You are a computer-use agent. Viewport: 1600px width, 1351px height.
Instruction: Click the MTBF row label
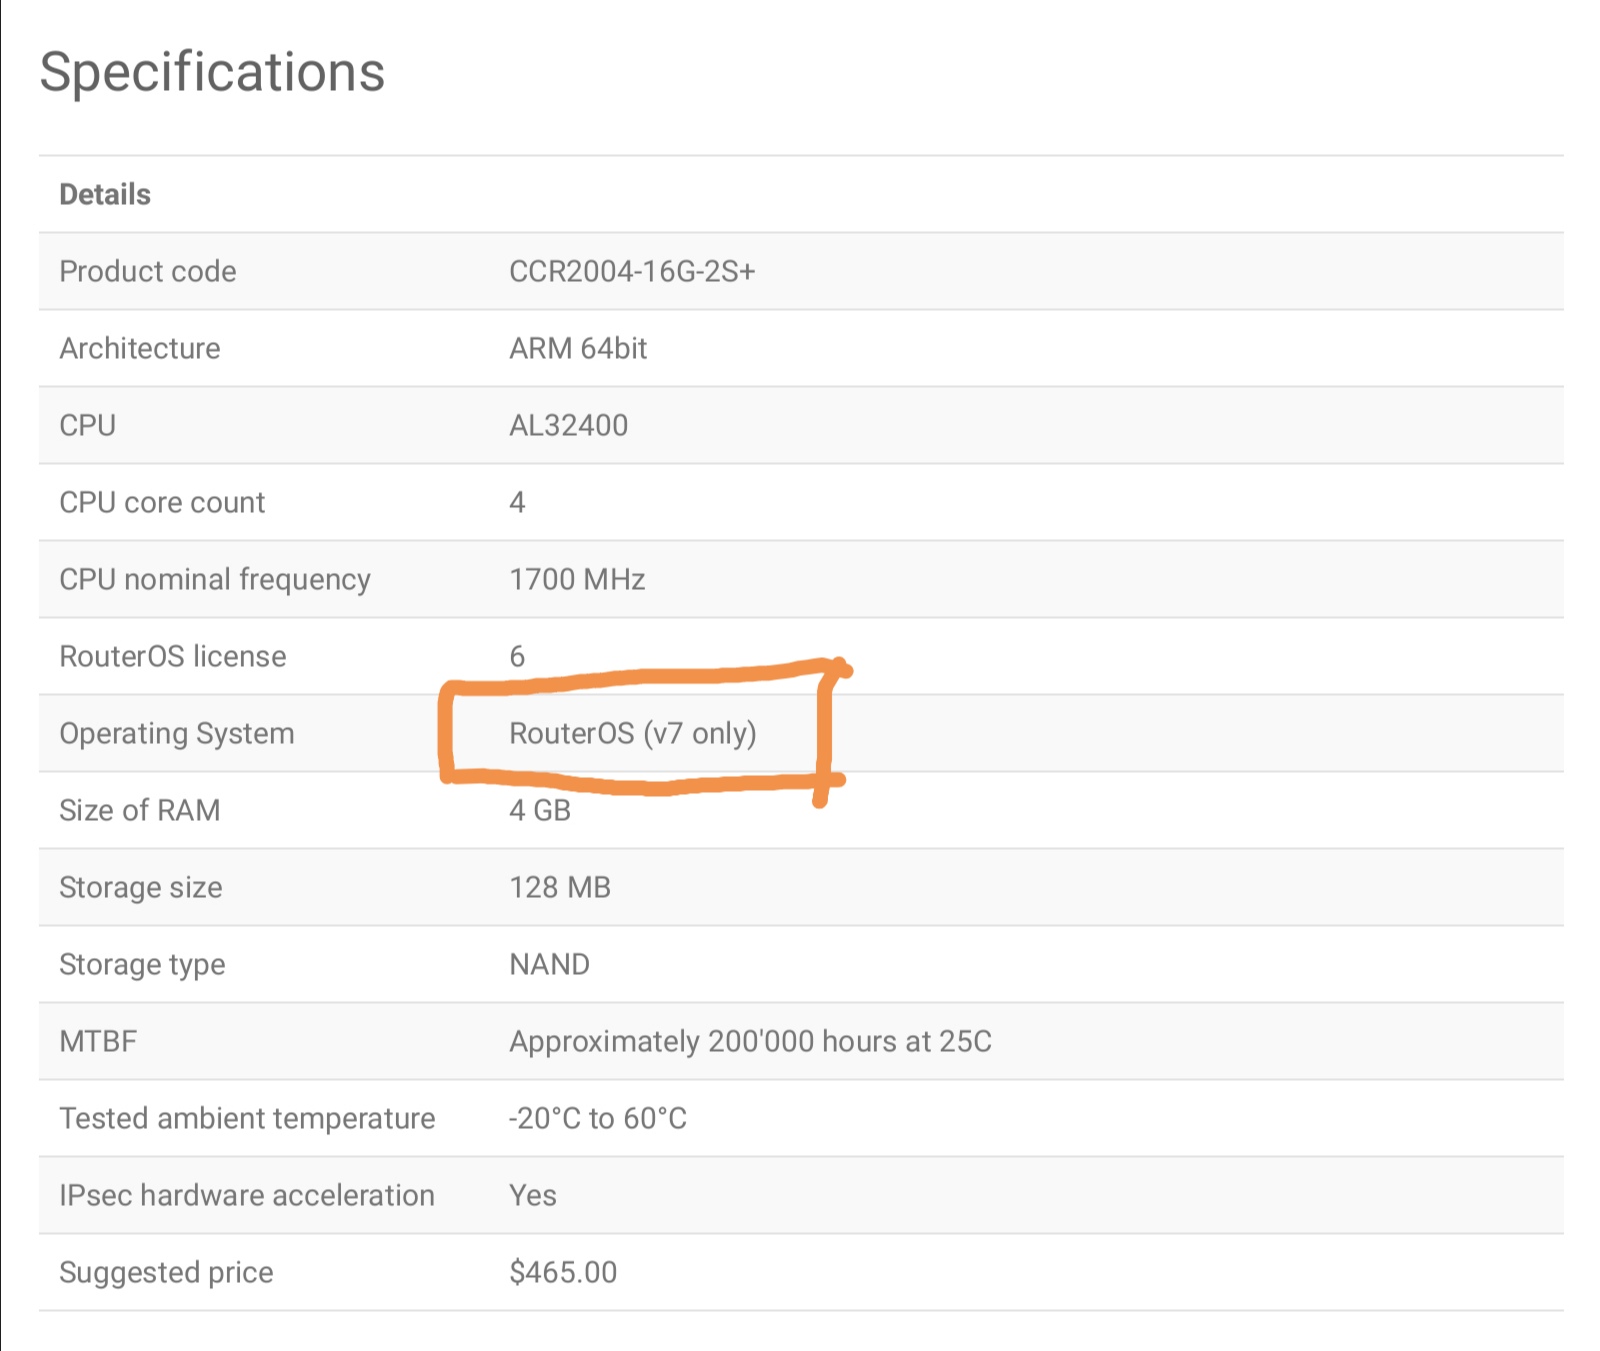click(98, 1041)
